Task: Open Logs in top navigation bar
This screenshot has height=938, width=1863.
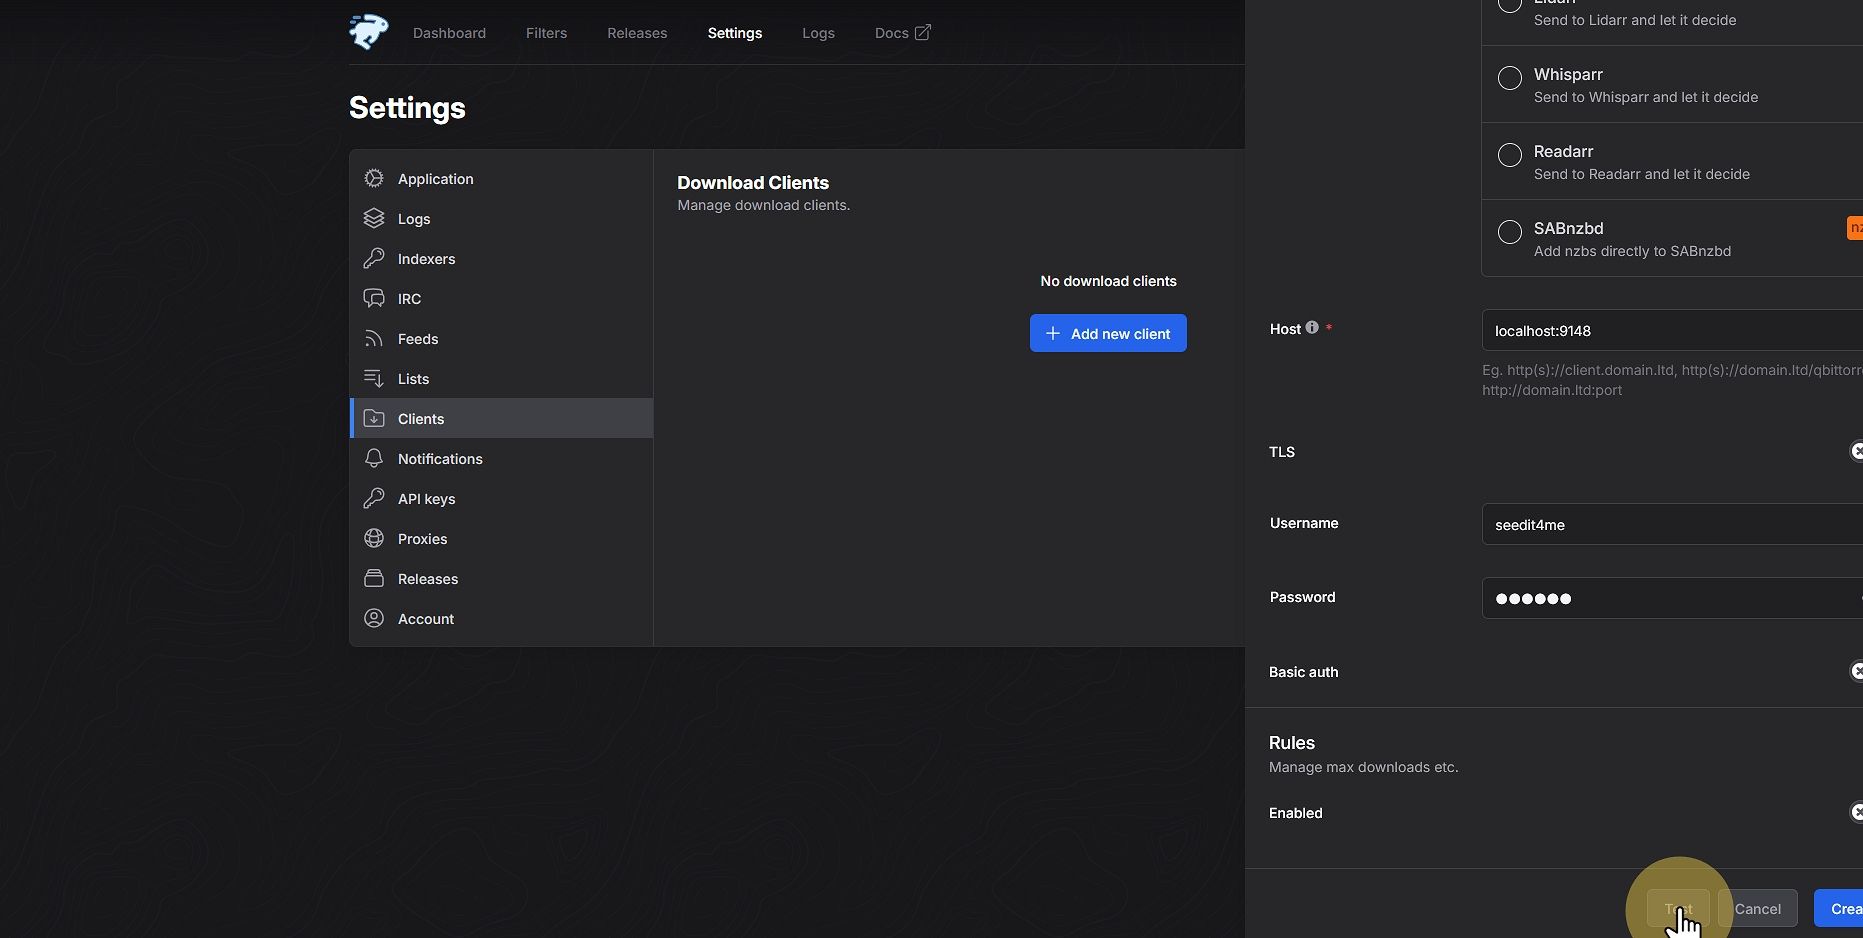Action: point(818,33)
